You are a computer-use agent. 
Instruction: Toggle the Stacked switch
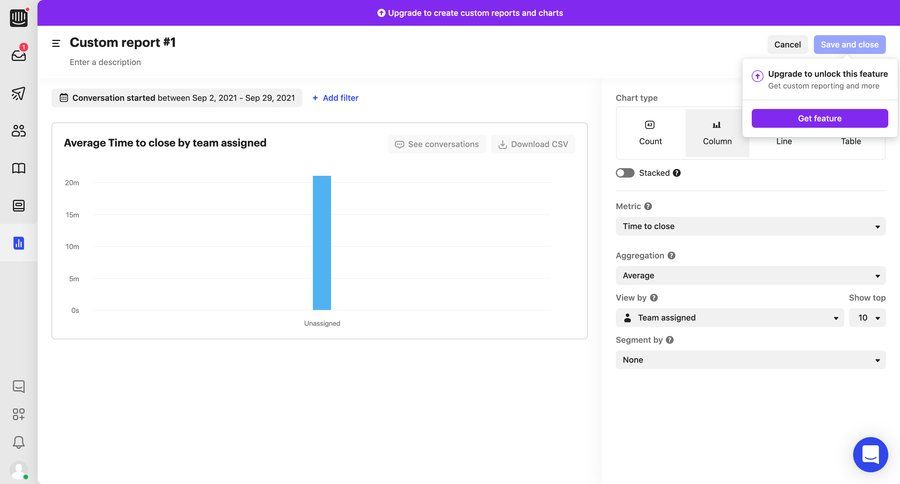(625, 173)
